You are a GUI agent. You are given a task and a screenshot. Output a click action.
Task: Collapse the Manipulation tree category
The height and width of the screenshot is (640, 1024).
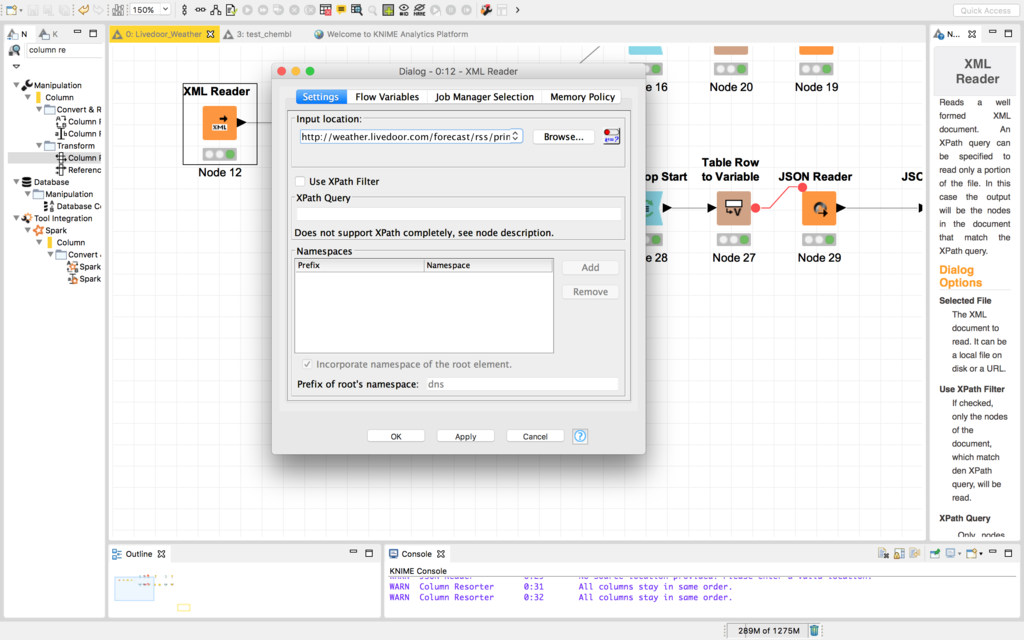click(x=16, y=85)
